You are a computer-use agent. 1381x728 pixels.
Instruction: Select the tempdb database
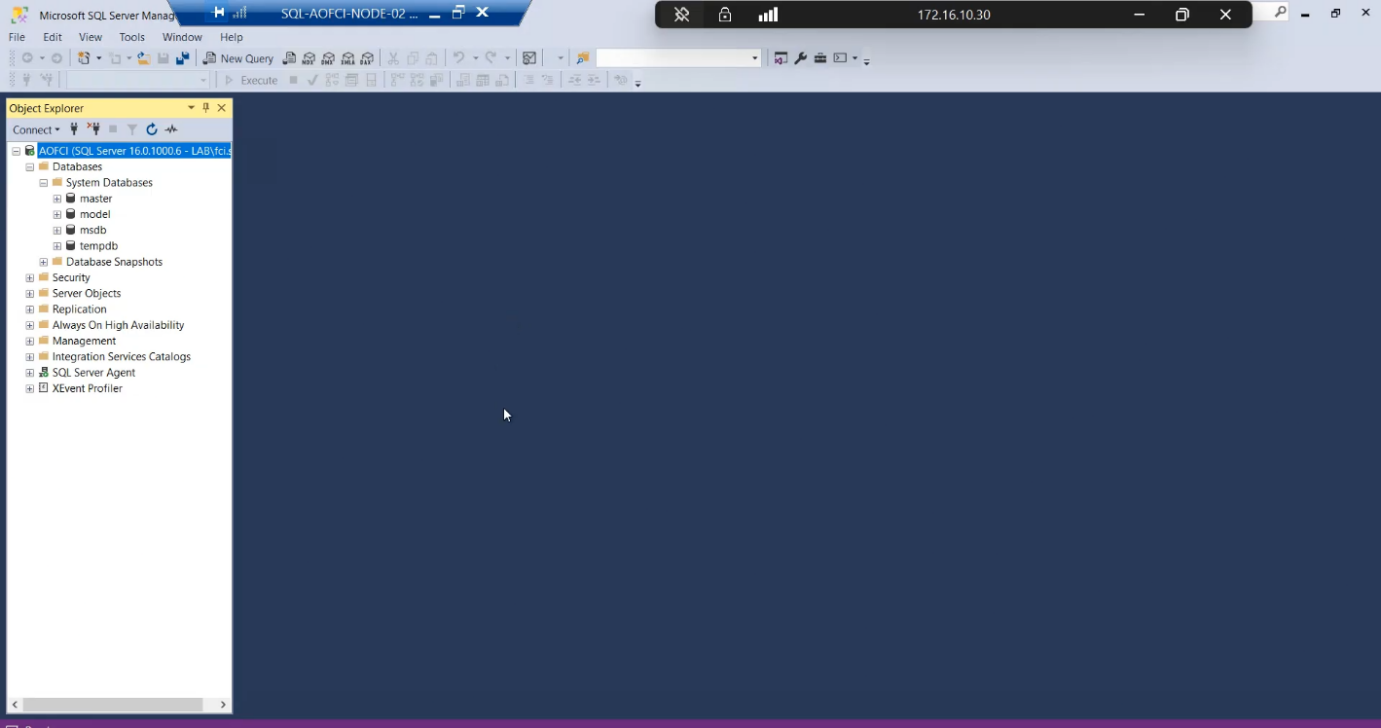pyautogui.click(x=99, y=246)
